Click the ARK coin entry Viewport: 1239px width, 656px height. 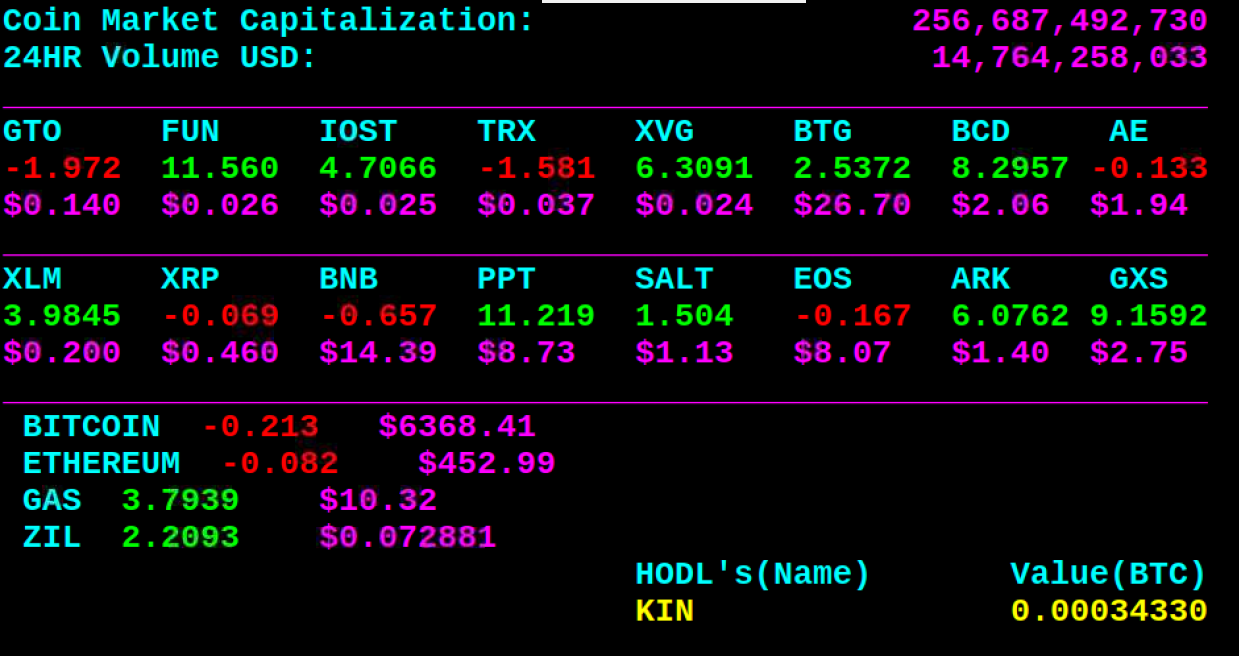point(981,278)
